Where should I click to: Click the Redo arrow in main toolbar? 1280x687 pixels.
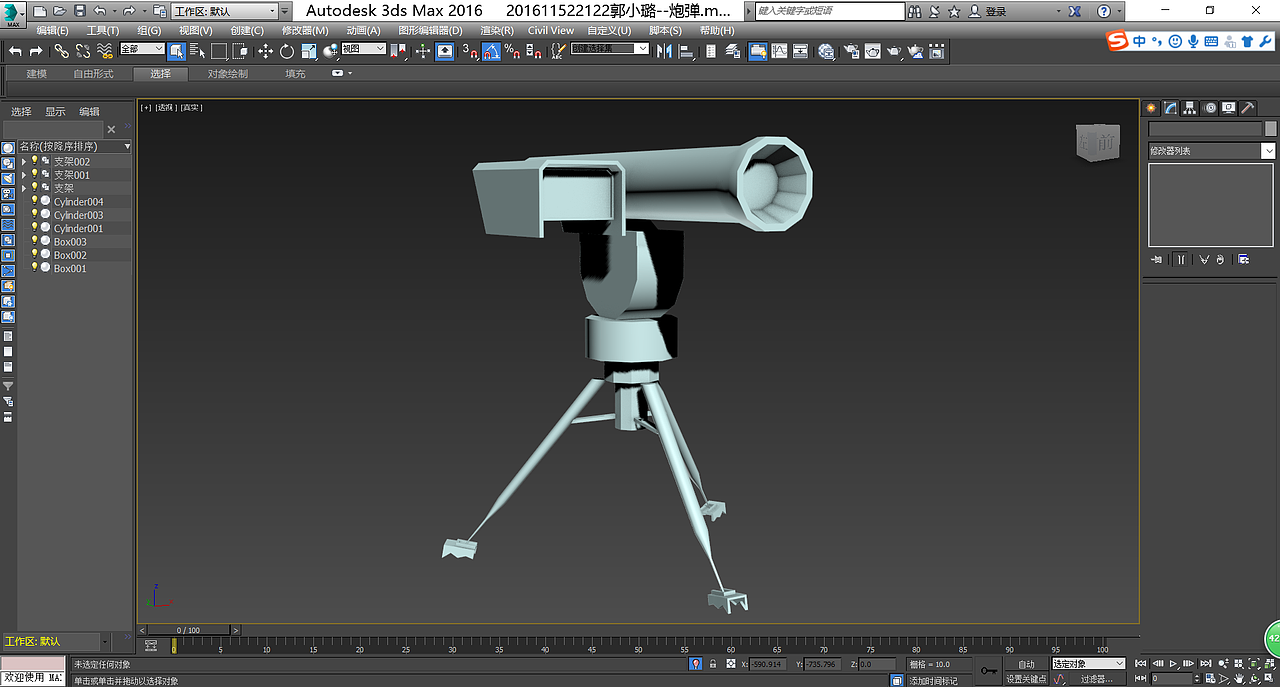36,51
